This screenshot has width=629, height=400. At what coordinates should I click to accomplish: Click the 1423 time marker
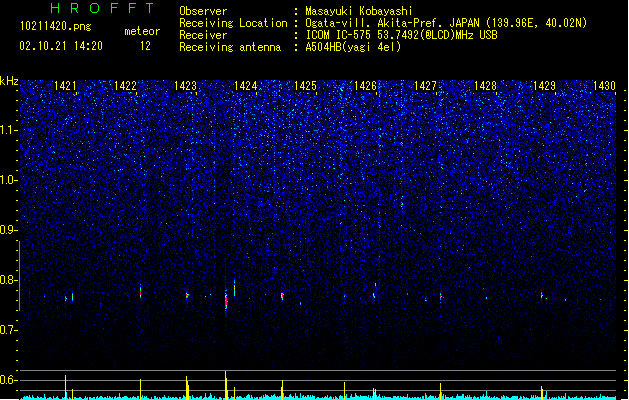[x=185, y=86]
